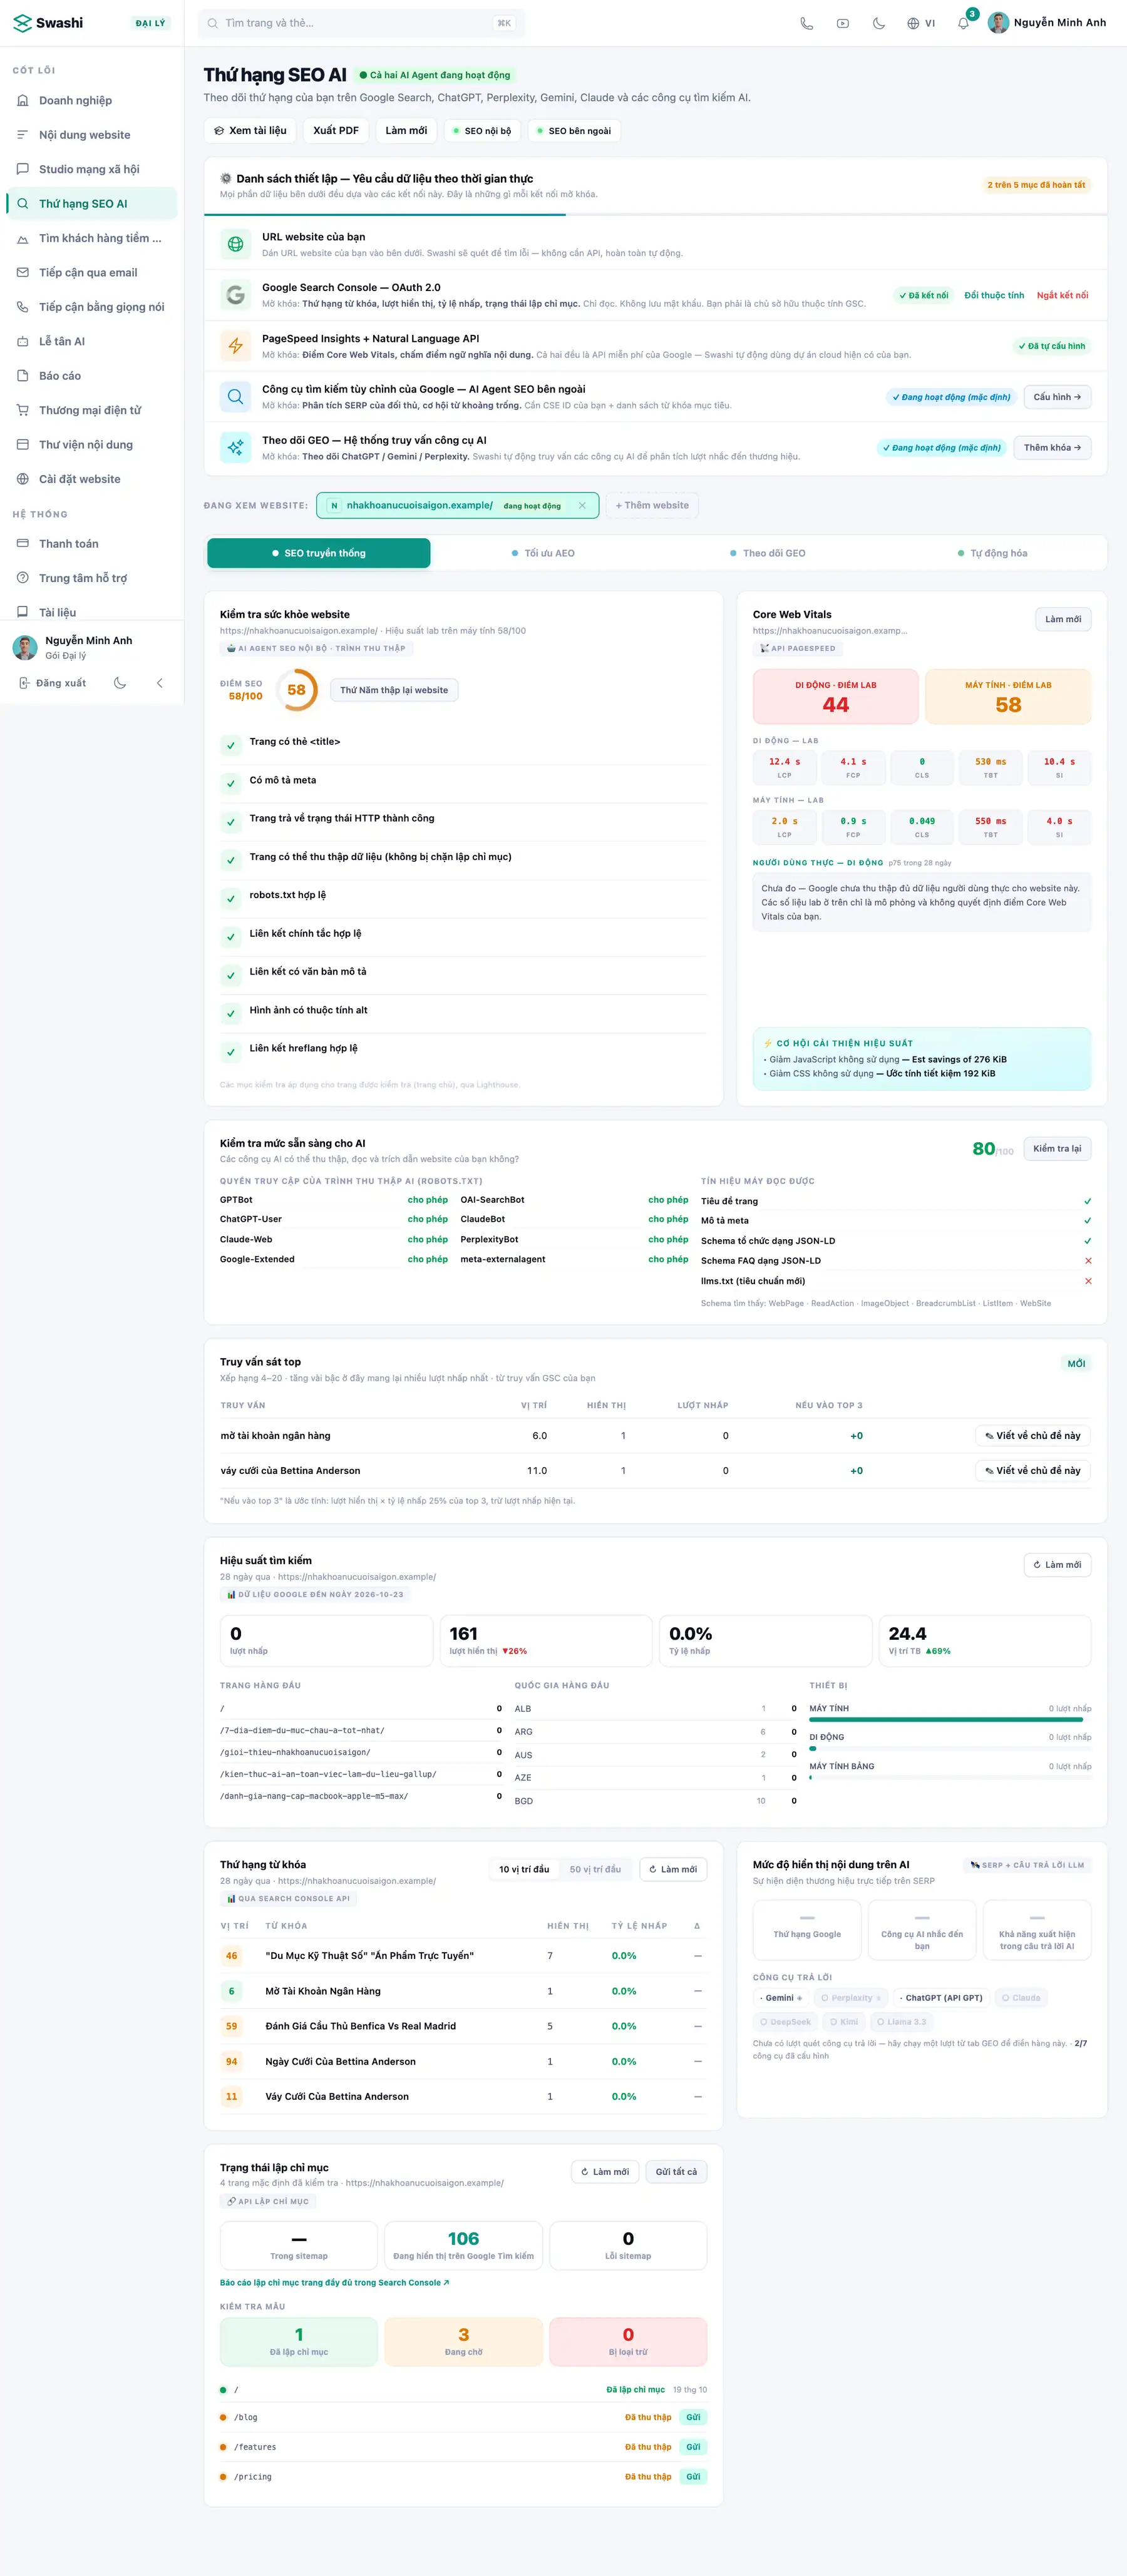Open the VI language selector
The image size is (1127, 2576).
coord(921,23)
